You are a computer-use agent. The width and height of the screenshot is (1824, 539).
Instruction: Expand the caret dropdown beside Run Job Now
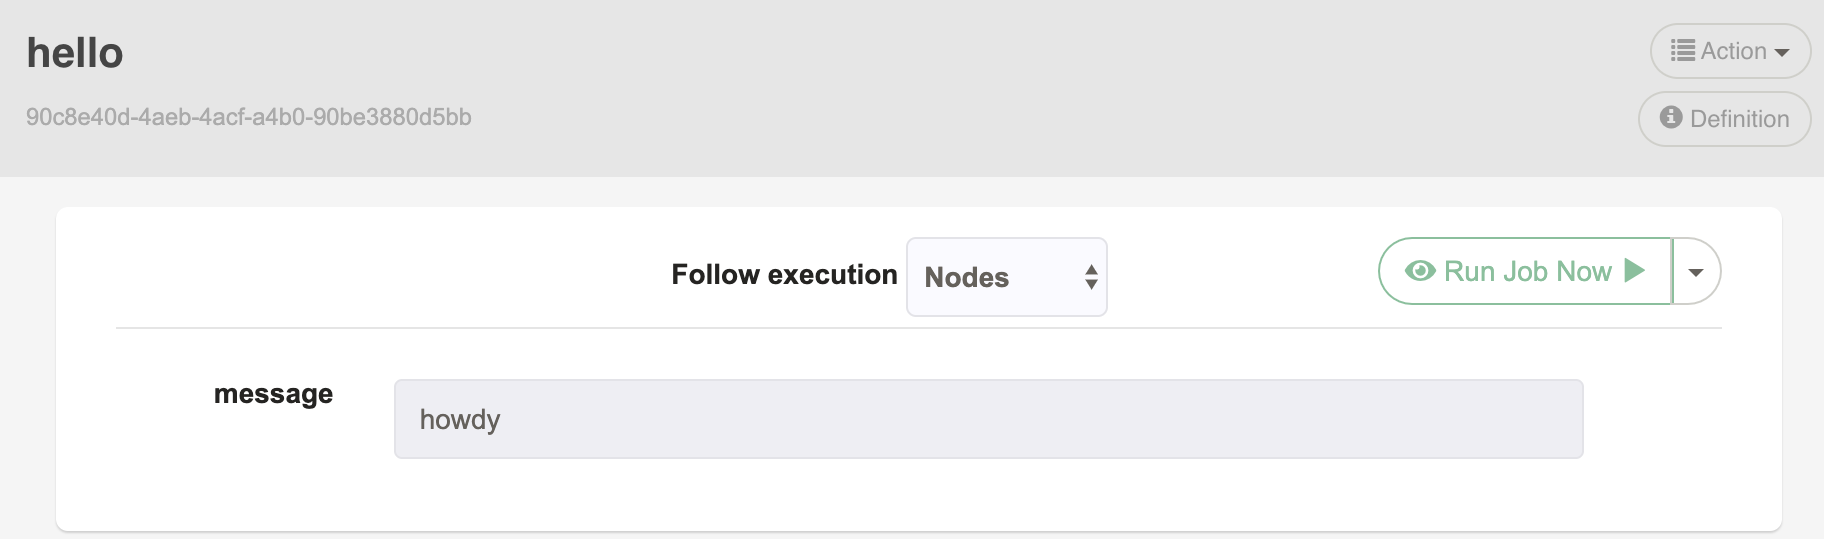[x=1696, y=271]
